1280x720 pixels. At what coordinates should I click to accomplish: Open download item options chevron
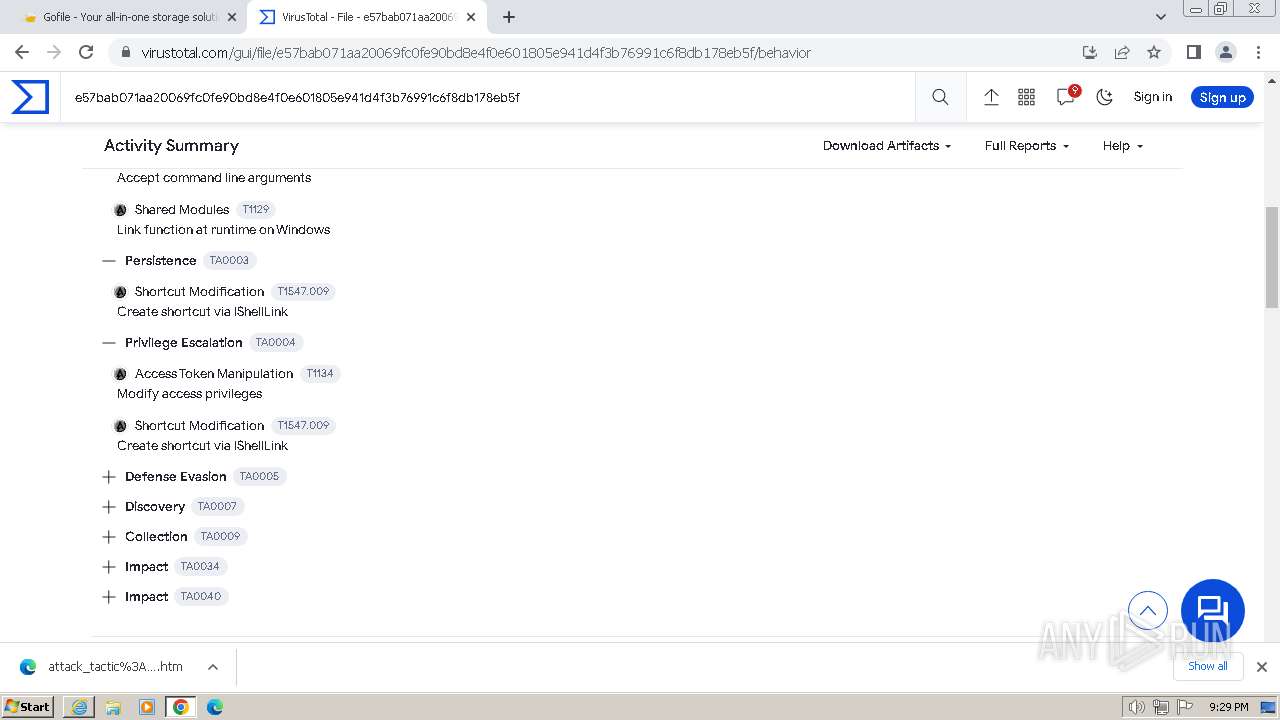tap(212, 667)
